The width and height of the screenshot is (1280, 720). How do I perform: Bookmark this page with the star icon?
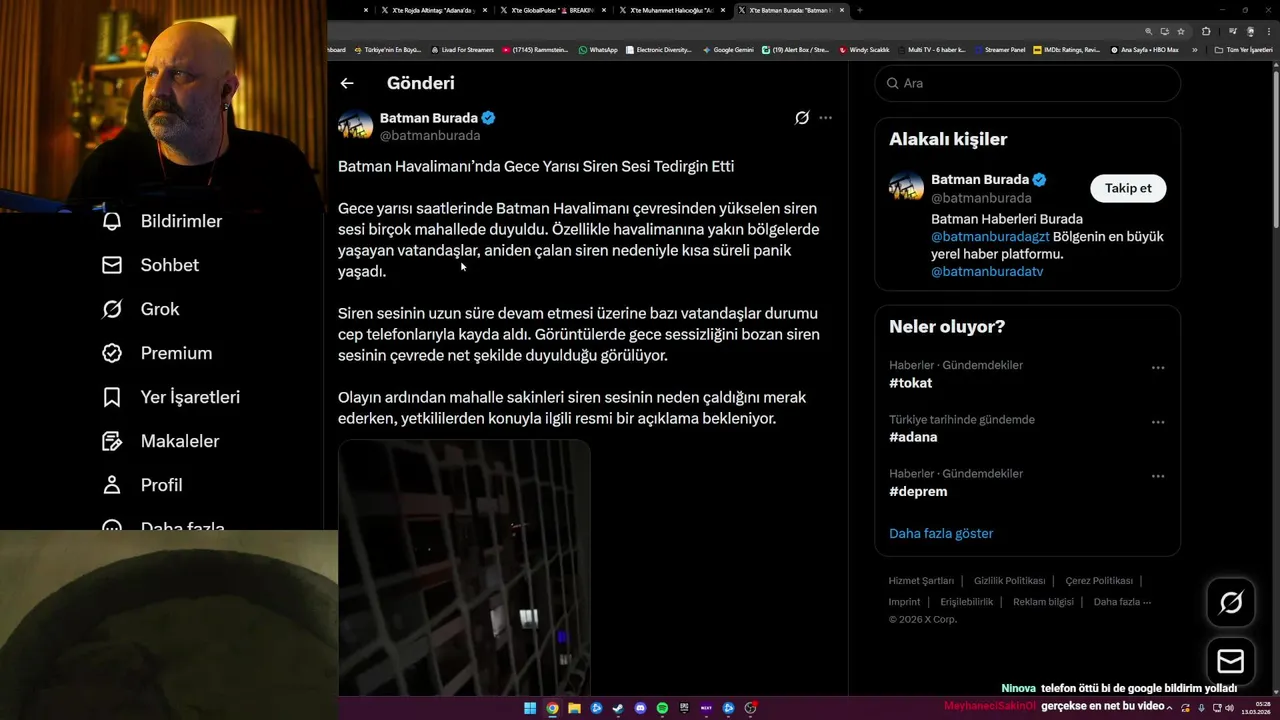point(1181,31)
